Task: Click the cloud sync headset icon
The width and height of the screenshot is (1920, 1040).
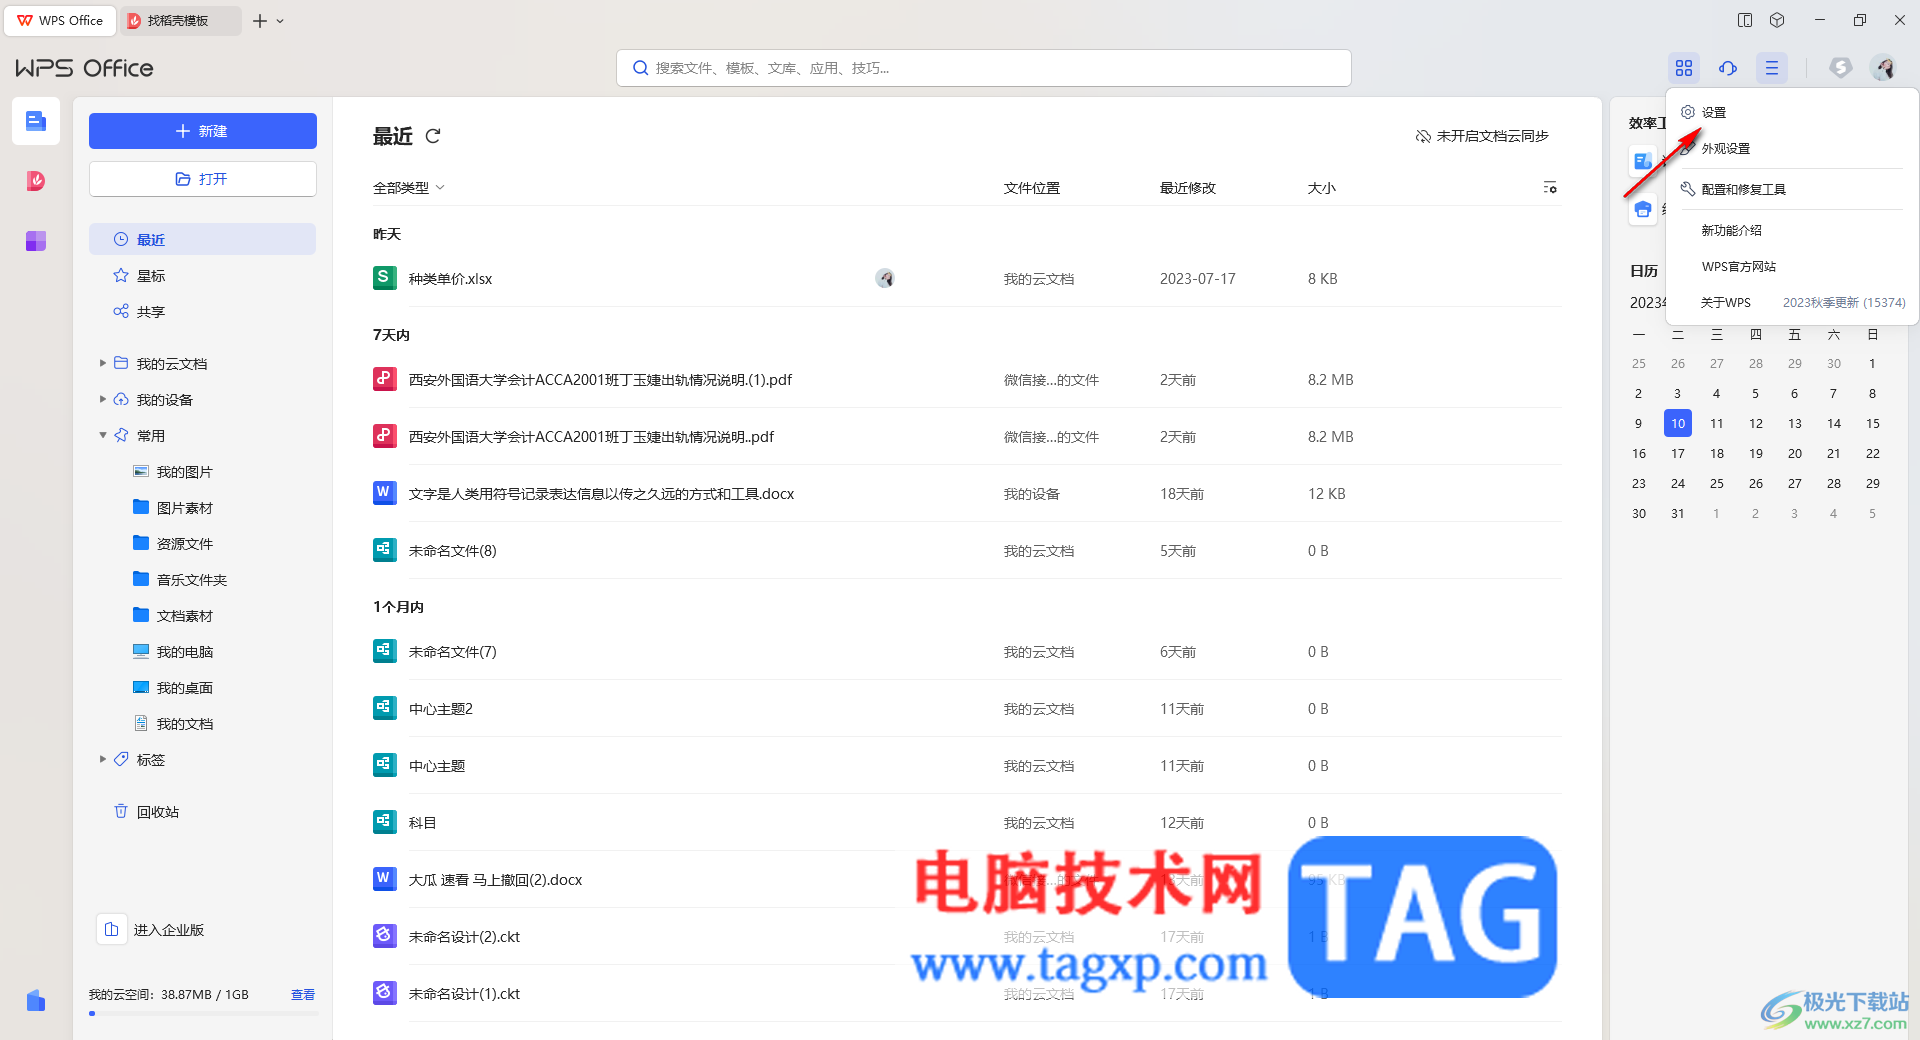Action: 1728,68
